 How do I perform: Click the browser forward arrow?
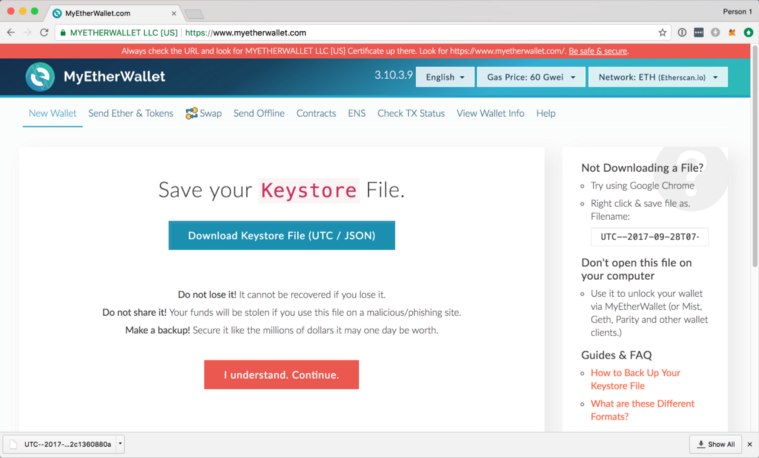click(28, 32)
